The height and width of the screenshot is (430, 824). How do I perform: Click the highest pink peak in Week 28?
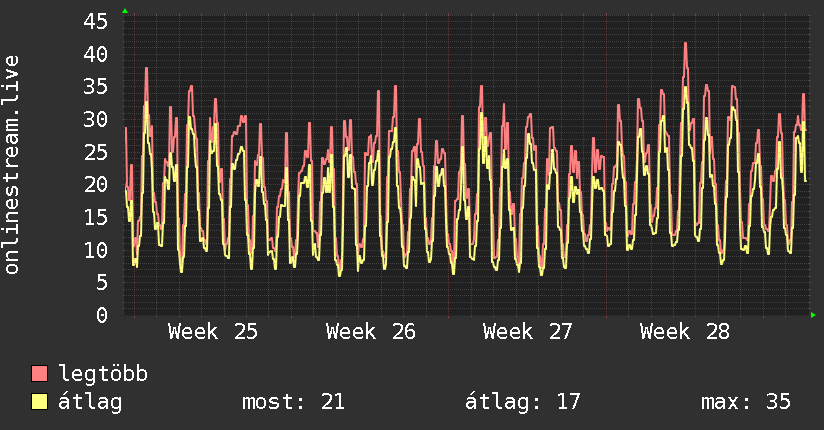pos(685,44)
